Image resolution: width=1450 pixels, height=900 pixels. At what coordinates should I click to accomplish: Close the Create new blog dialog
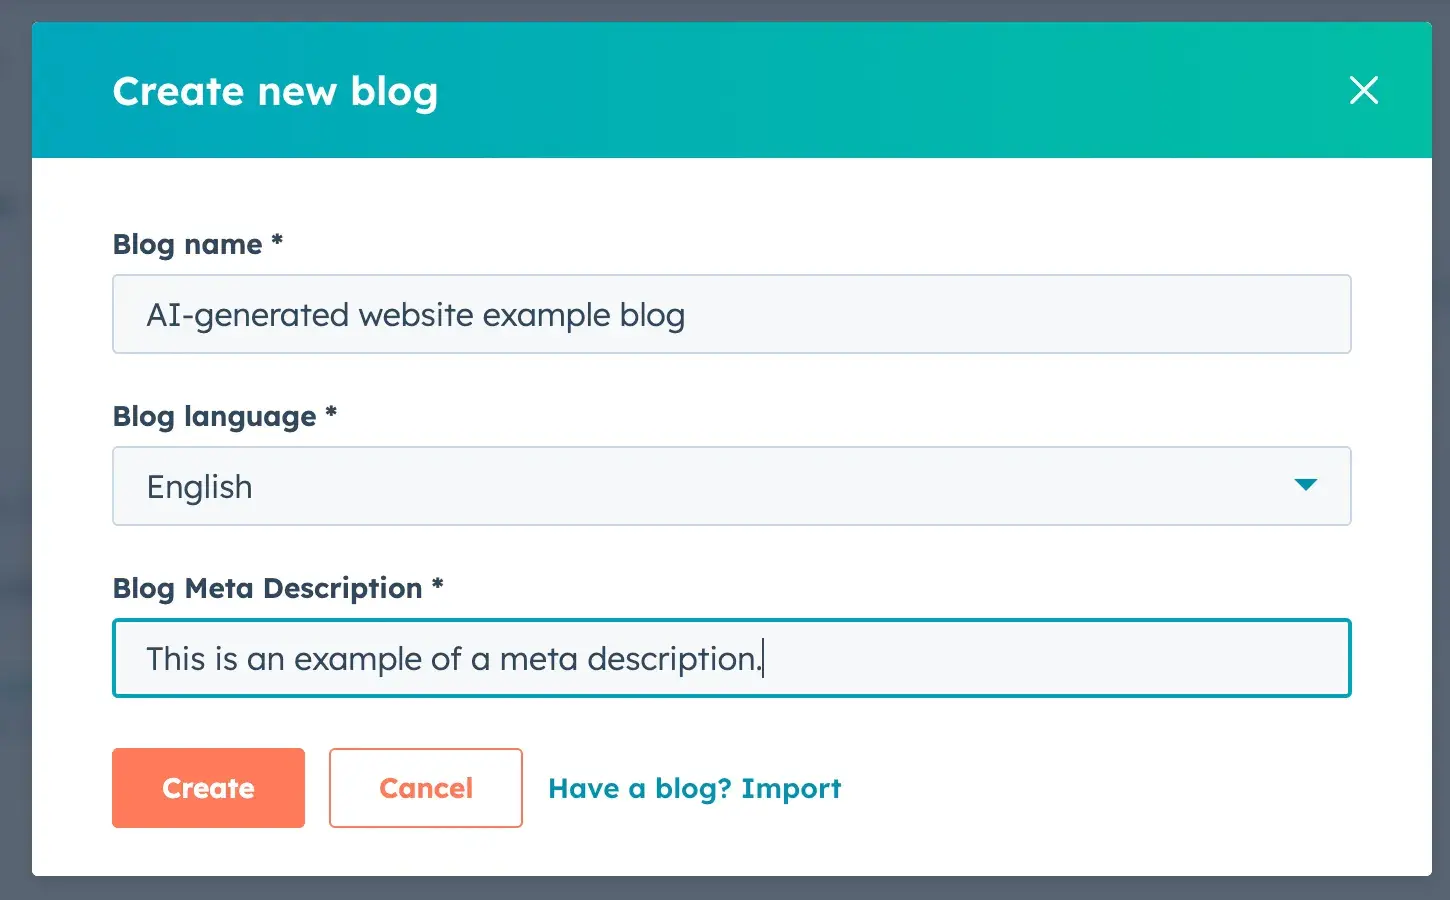pyautogui.click(x=1364, y=90)
